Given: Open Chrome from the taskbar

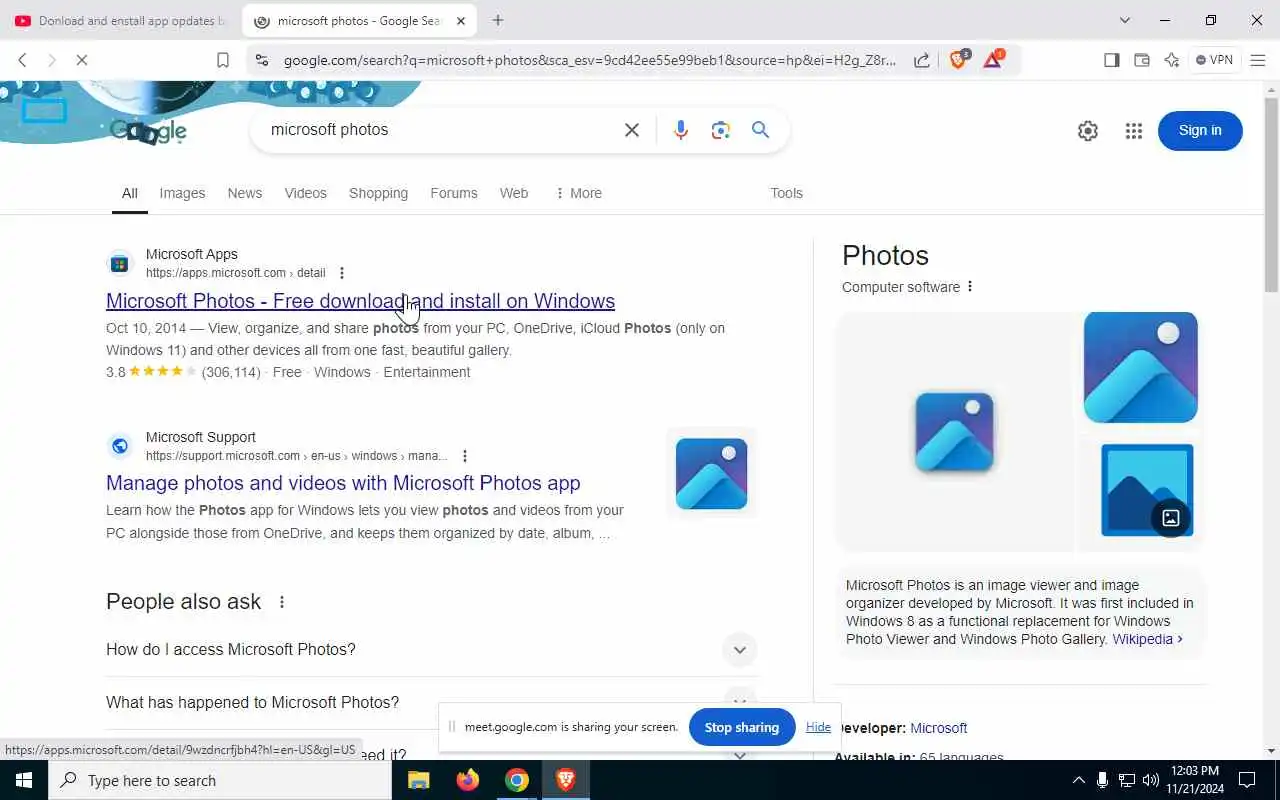Looking at the screenshot, I should (516, 780).
